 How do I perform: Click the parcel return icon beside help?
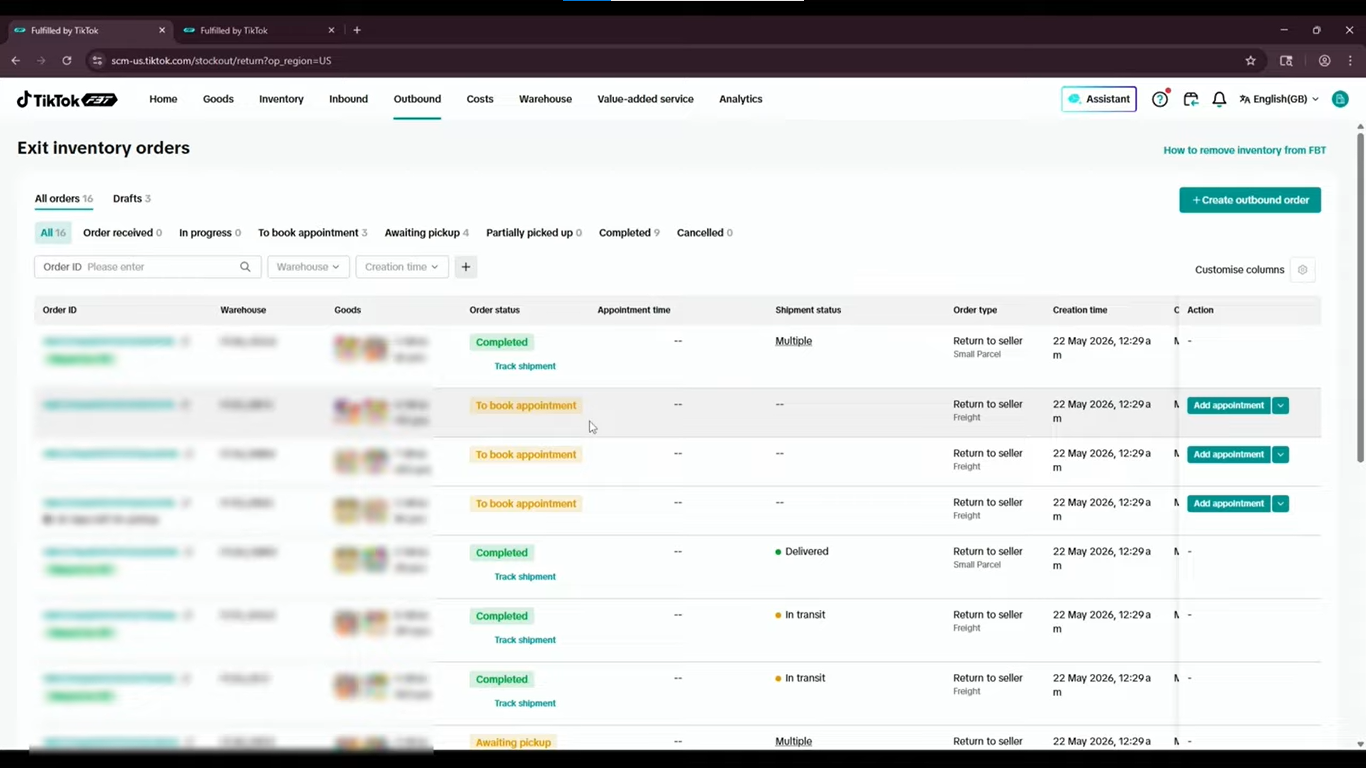coord(1190,99)
